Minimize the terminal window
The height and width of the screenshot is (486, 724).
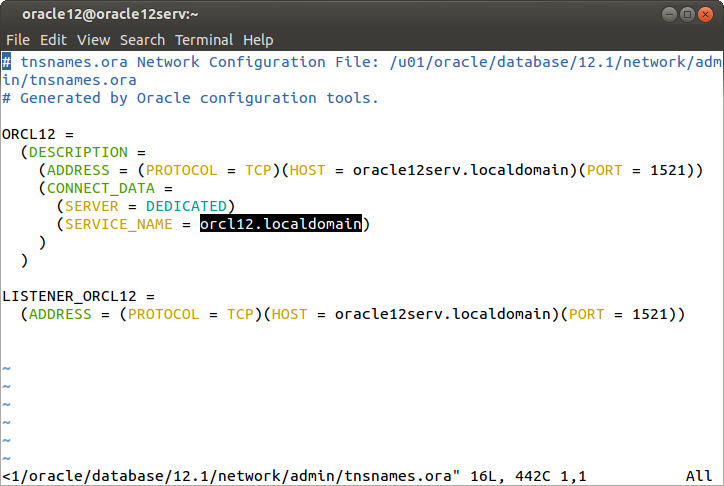[669, 14]
